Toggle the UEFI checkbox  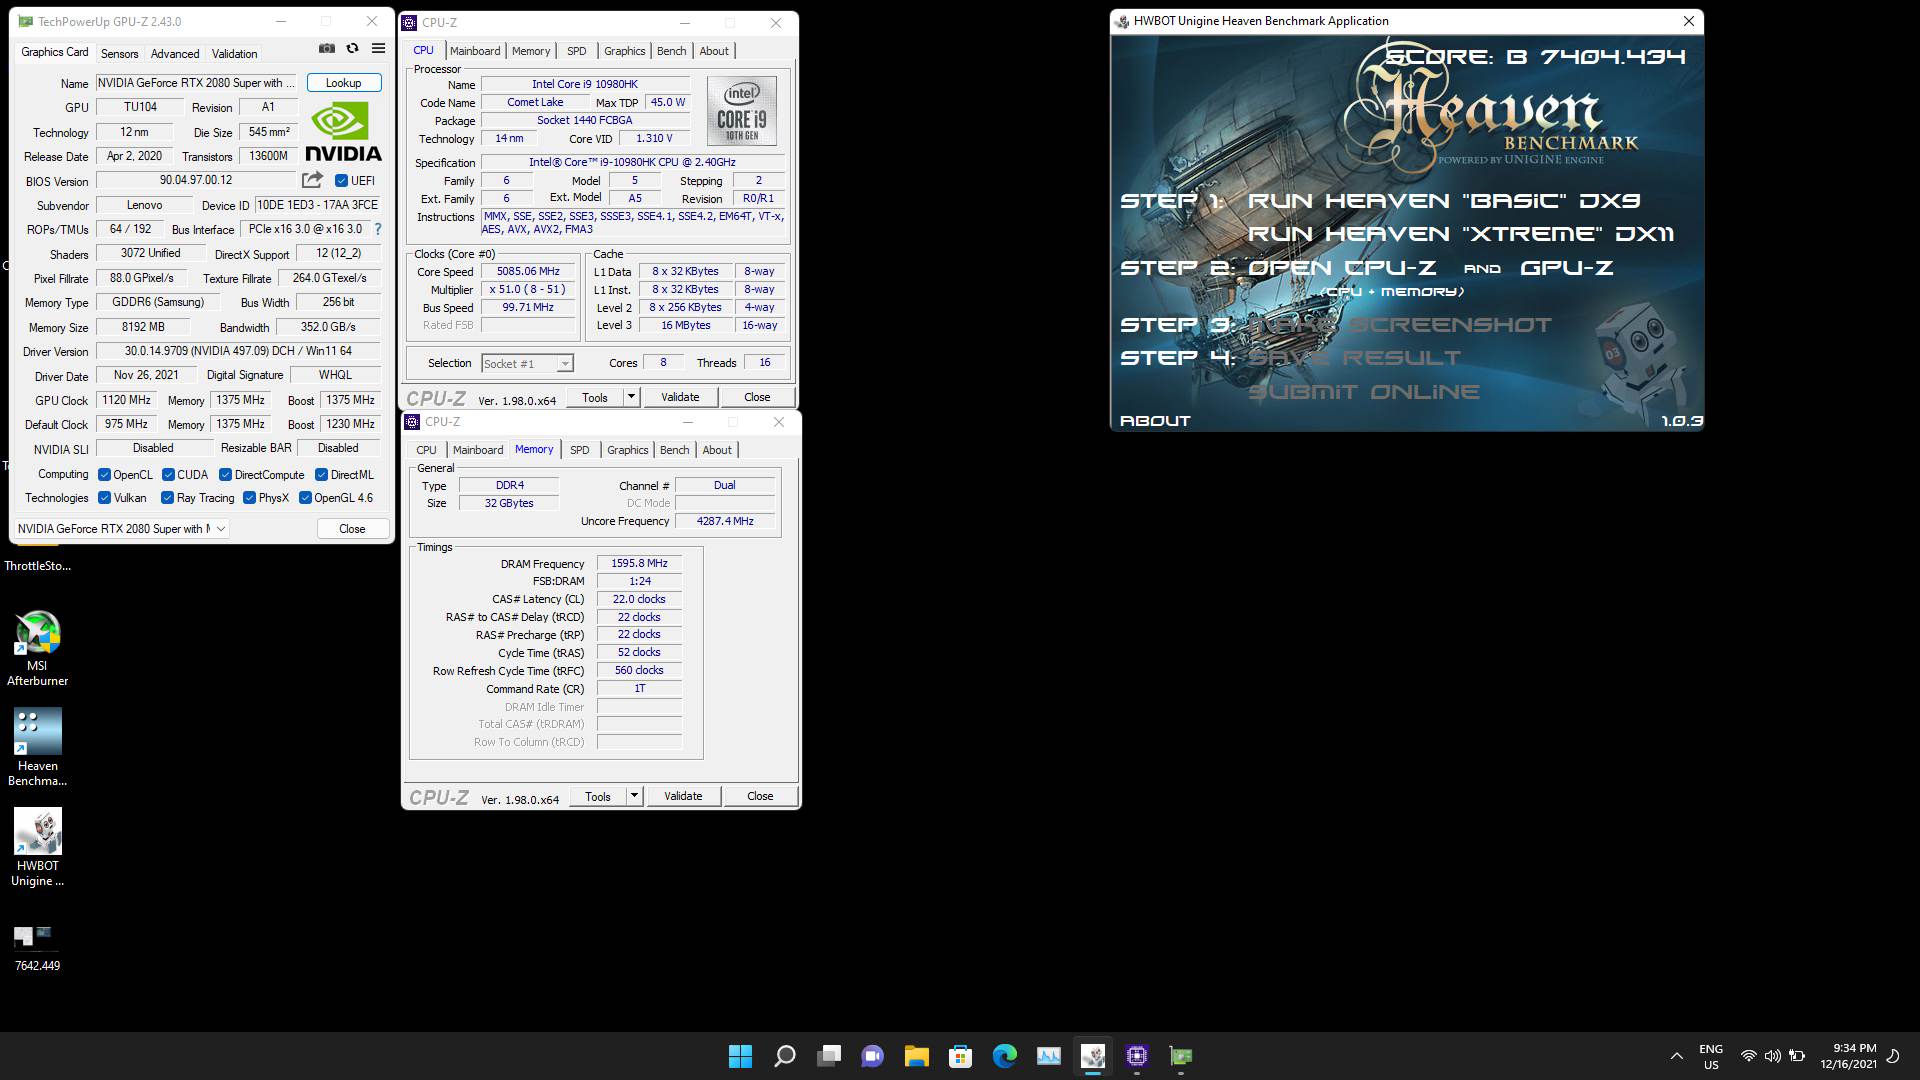coord(341,181)
